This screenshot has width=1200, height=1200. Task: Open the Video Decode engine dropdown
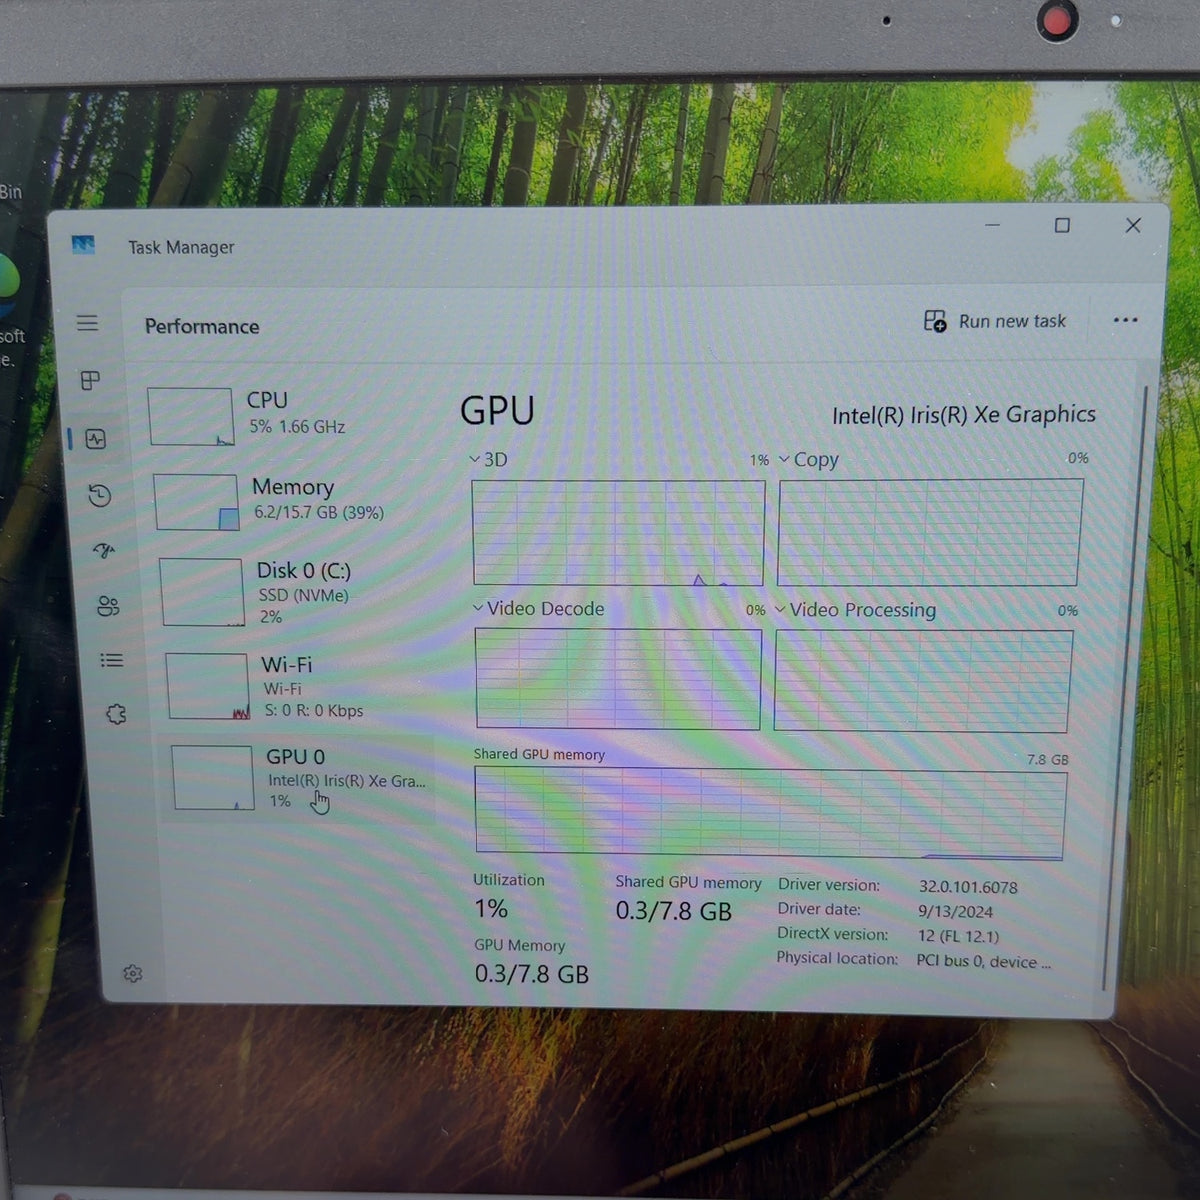click(539, 608)
